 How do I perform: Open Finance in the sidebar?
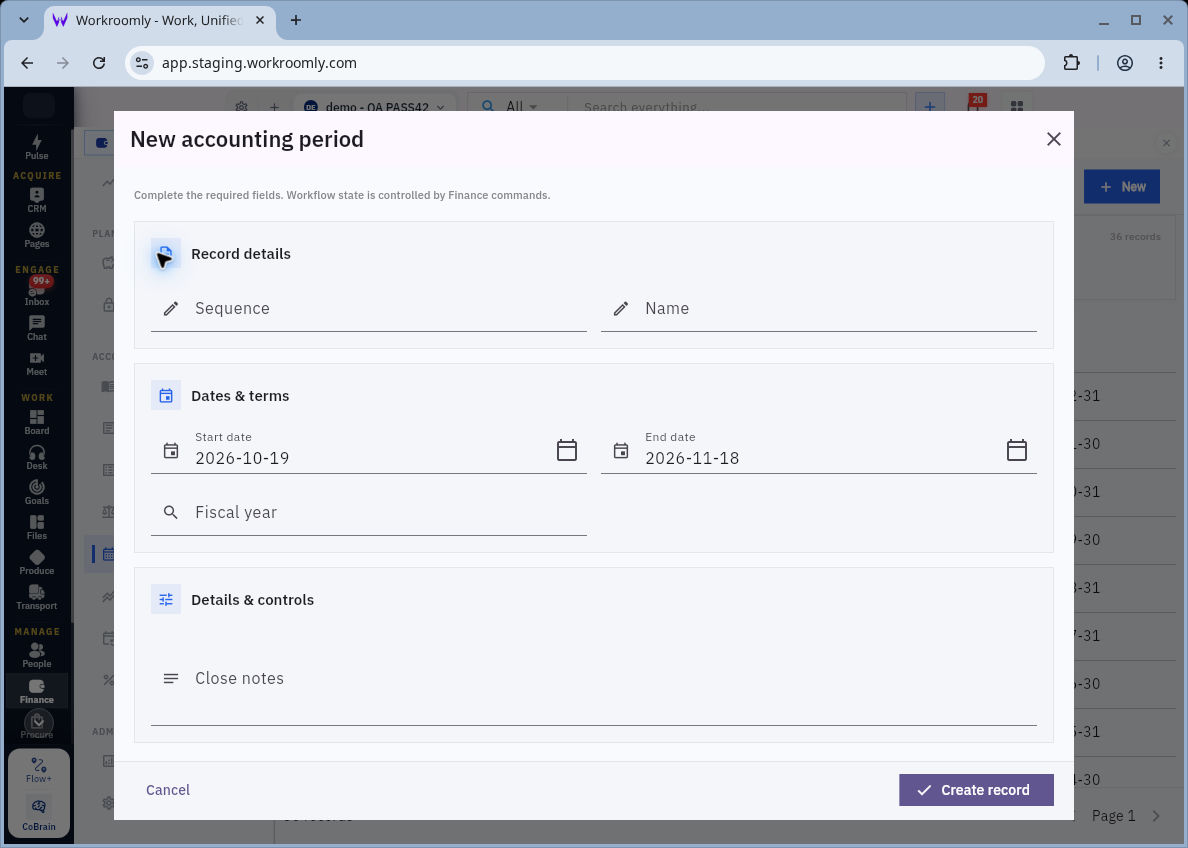coord(36,691)
